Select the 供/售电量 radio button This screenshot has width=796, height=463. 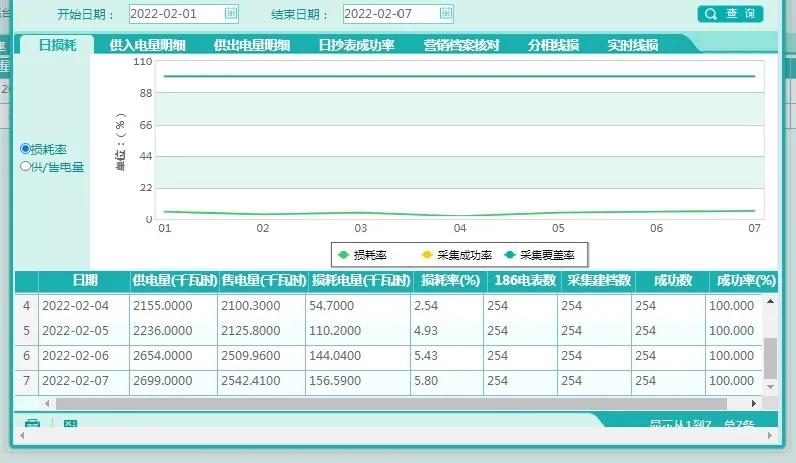[x=25, y=166]
